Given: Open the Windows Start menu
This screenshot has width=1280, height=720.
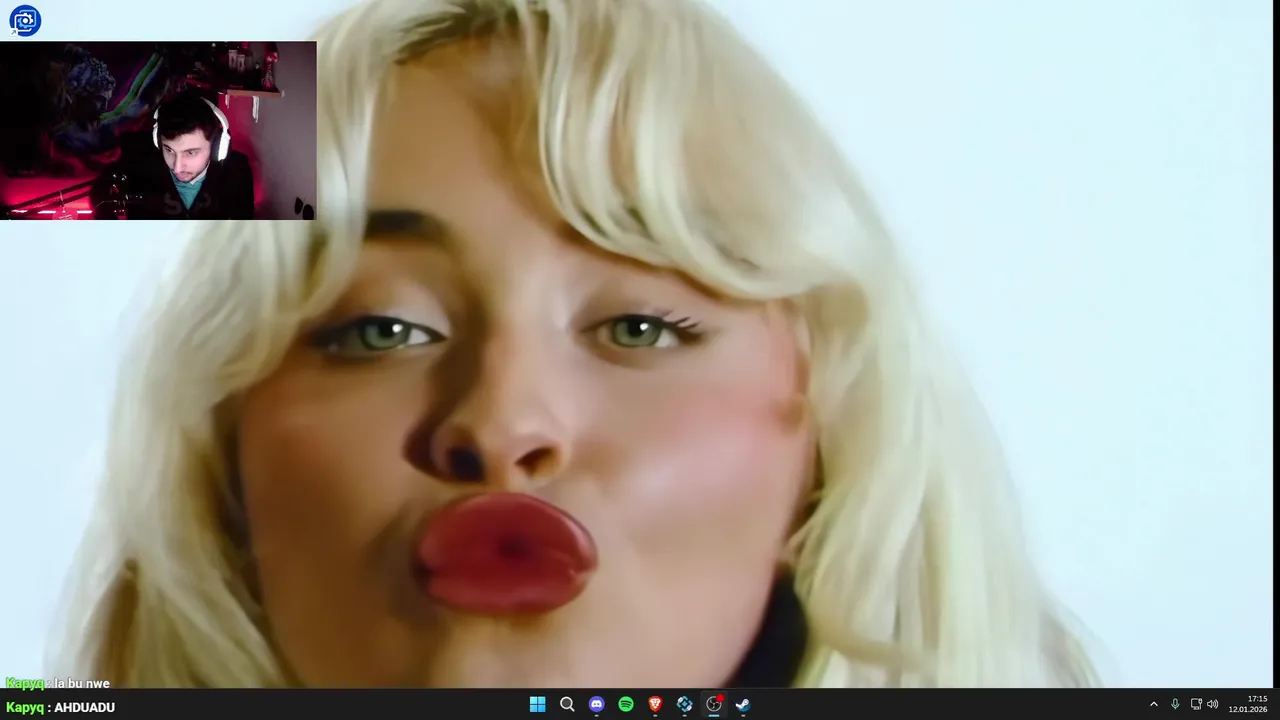Looking at the screenshot, I should coord(537,704).
